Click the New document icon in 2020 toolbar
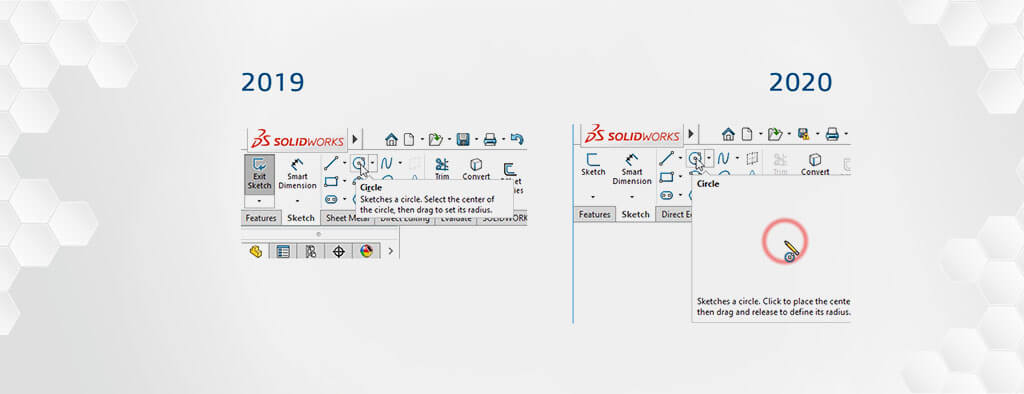This screenshot has width=1024, height=394. (x=746, y=135)
